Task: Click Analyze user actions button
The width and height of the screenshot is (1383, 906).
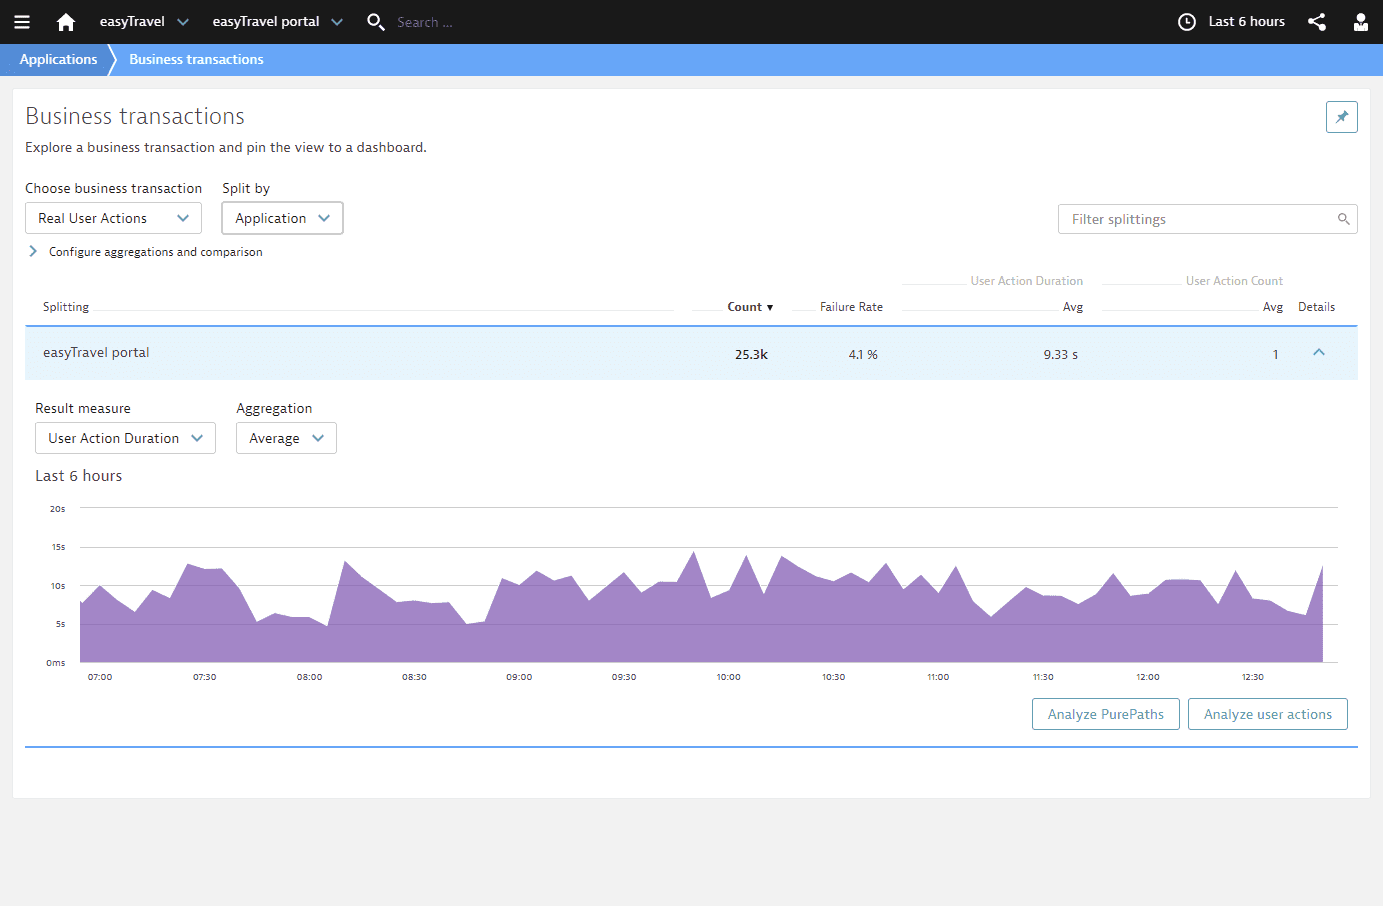Action: [1267, 714]
